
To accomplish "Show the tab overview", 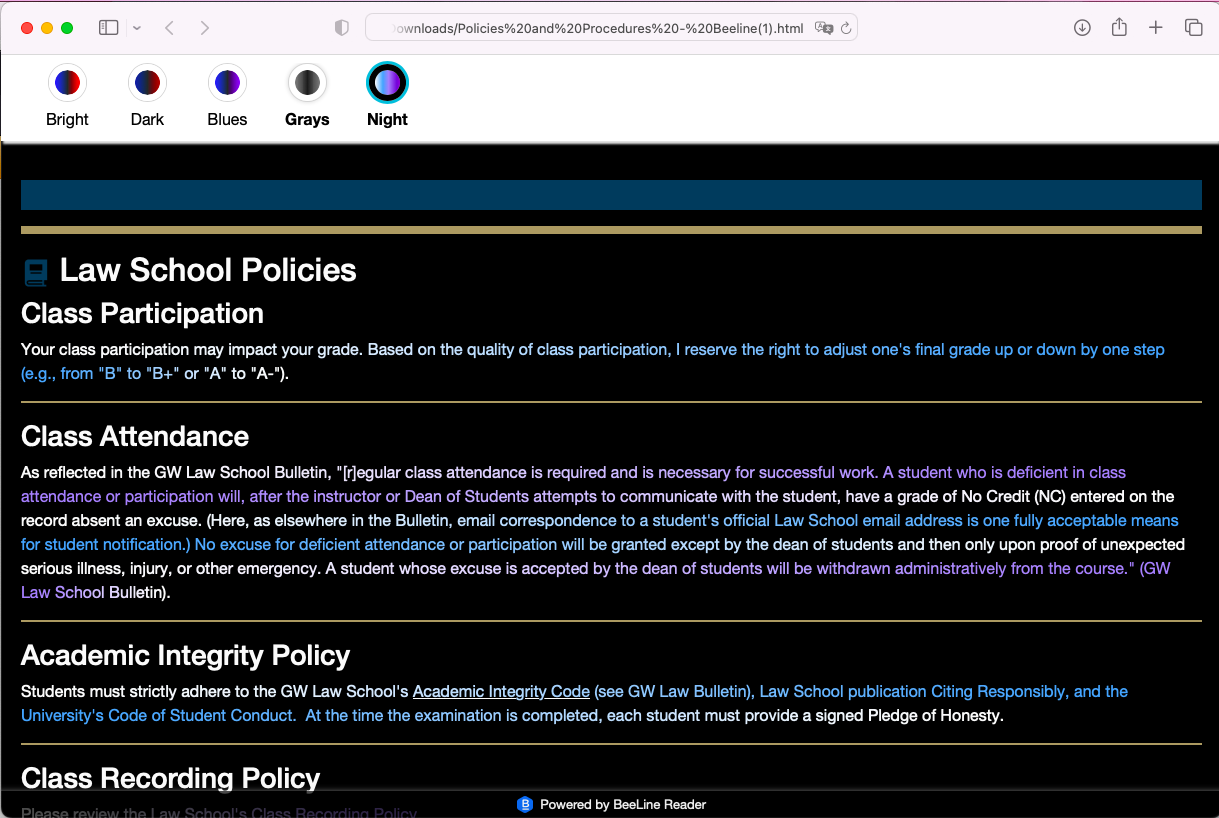I will pos(1193,28).
